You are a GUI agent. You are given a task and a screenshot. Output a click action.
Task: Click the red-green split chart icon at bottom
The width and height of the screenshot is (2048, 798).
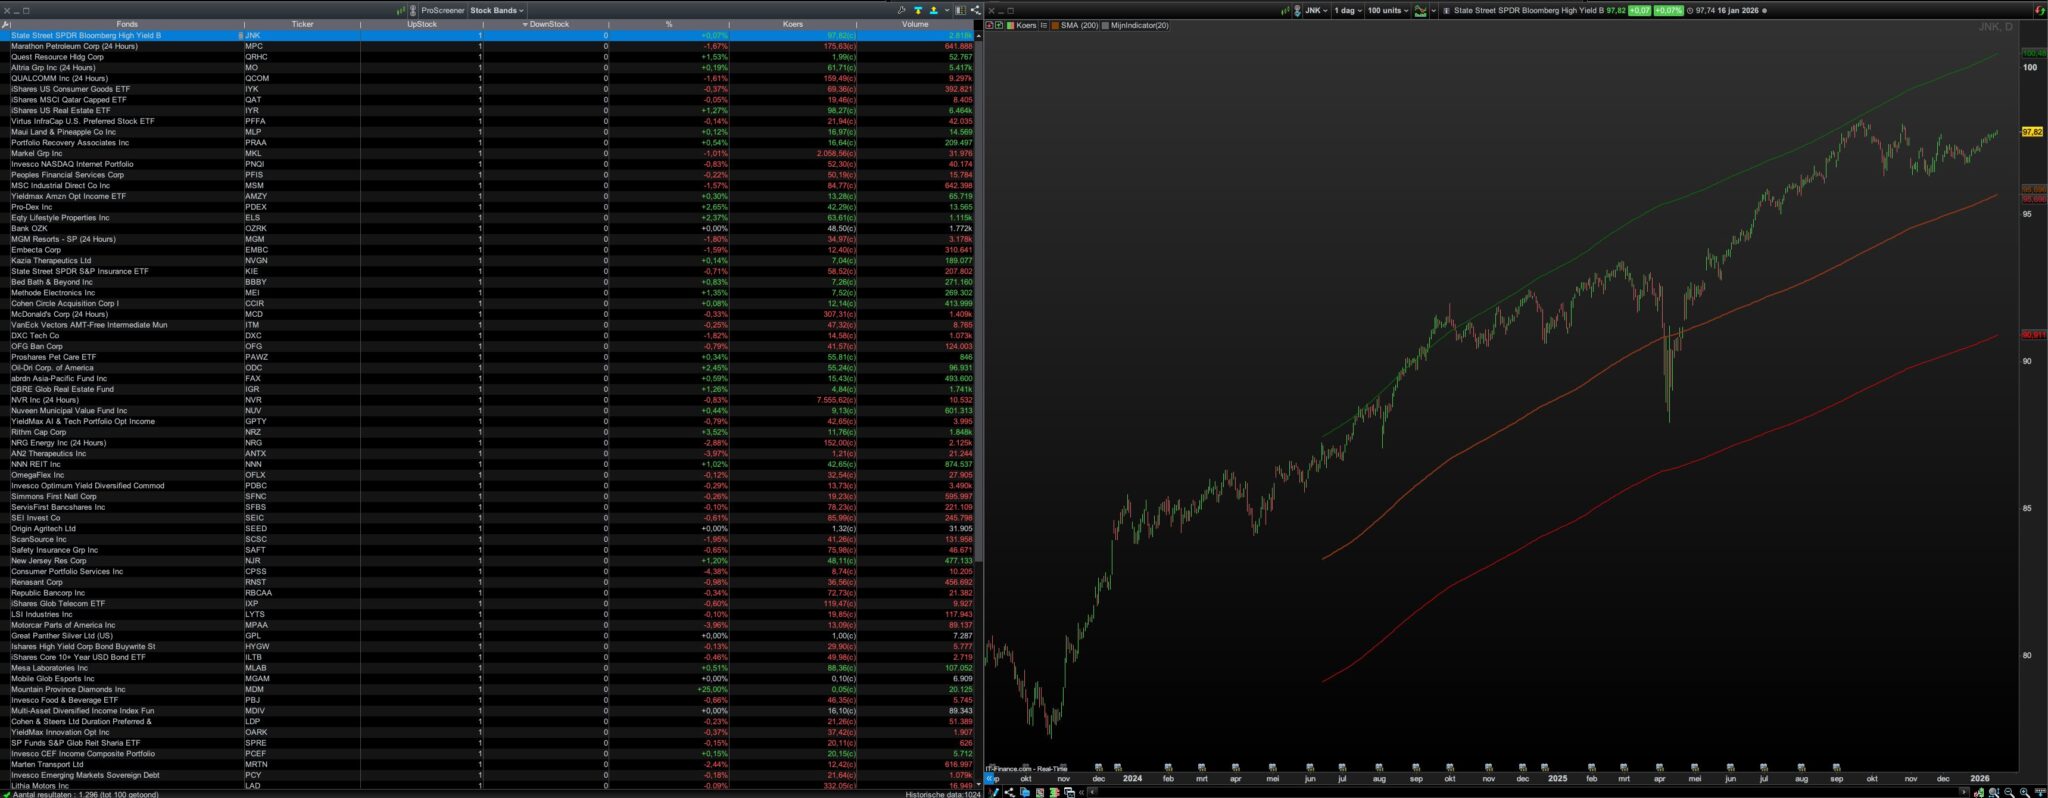click(1055, 792)
